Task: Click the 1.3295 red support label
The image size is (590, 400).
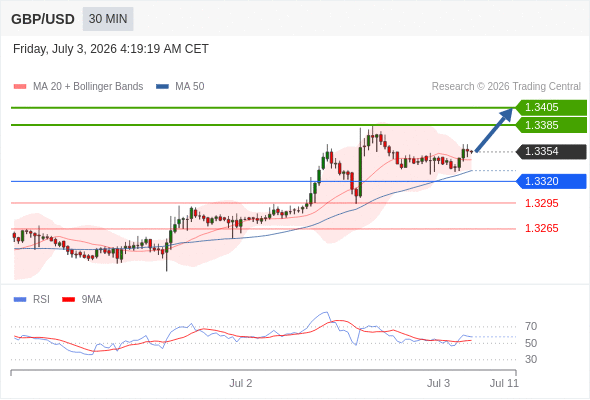Action: [x=541, y=204]
